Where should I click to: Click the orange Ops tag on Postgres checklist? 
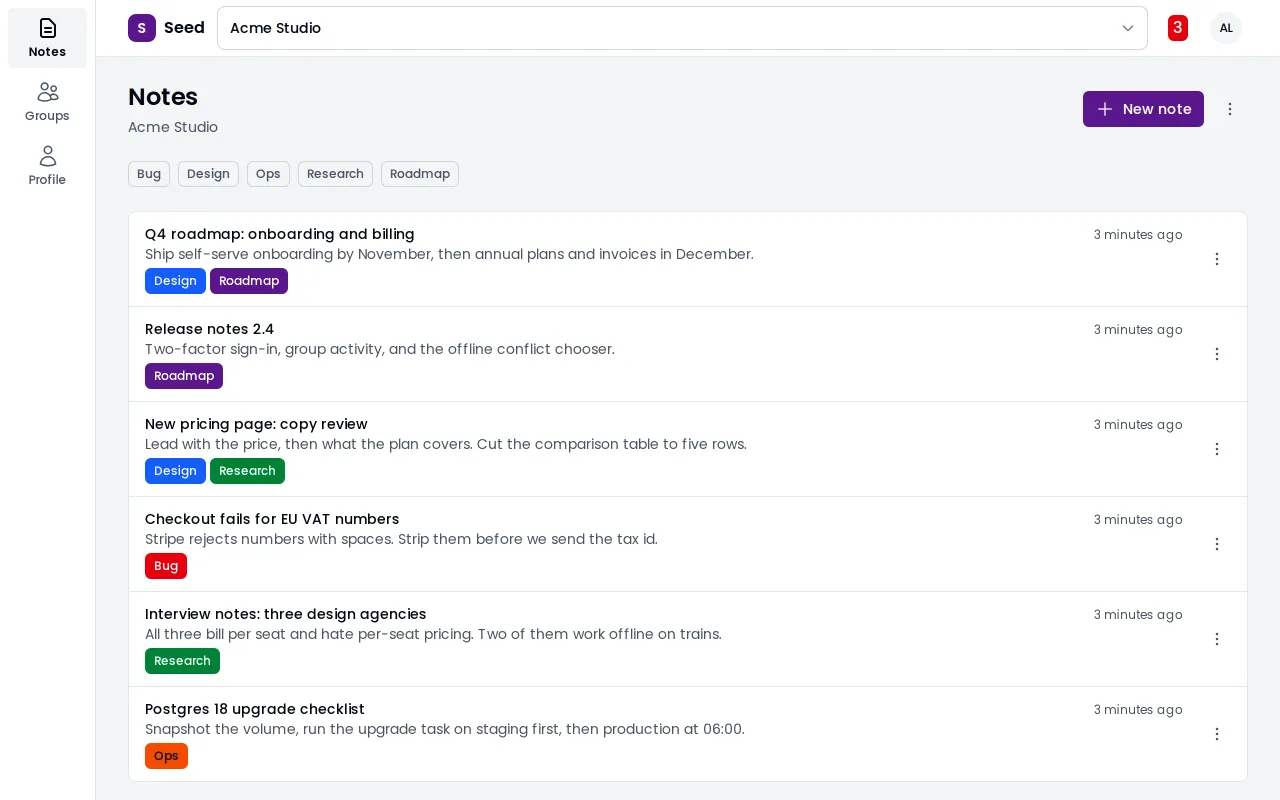click(166, 756)
